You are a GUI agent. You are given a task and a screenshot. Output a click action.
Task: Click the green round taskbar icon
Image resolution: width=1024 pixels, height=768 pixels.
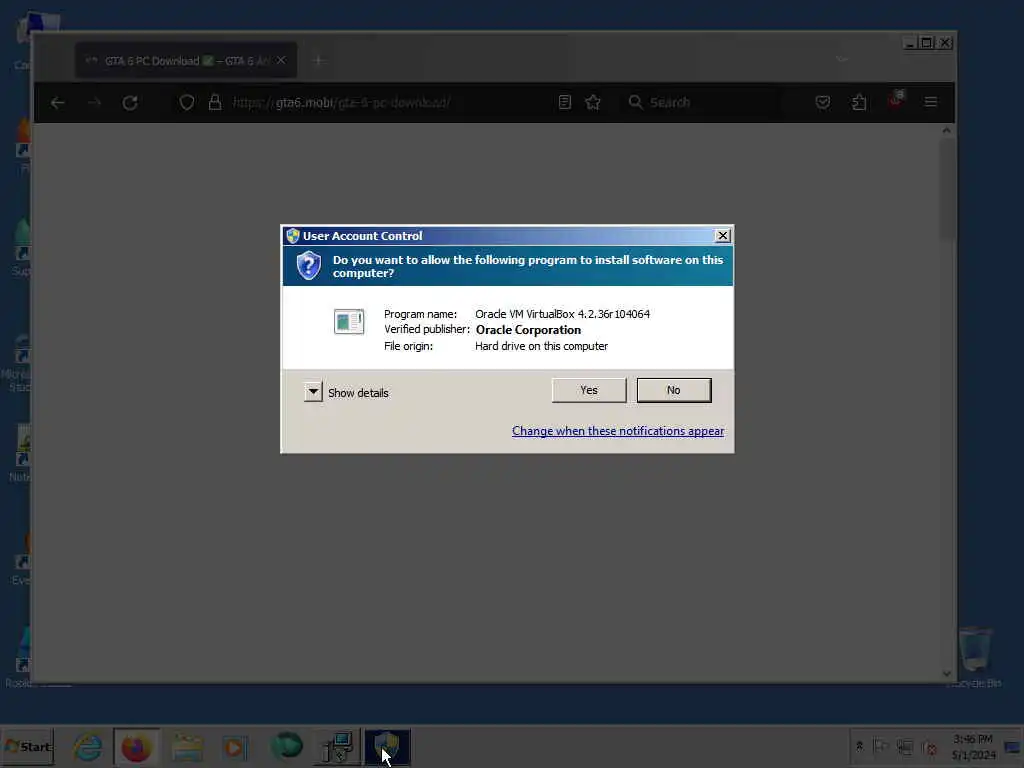[x=286, y=746]
